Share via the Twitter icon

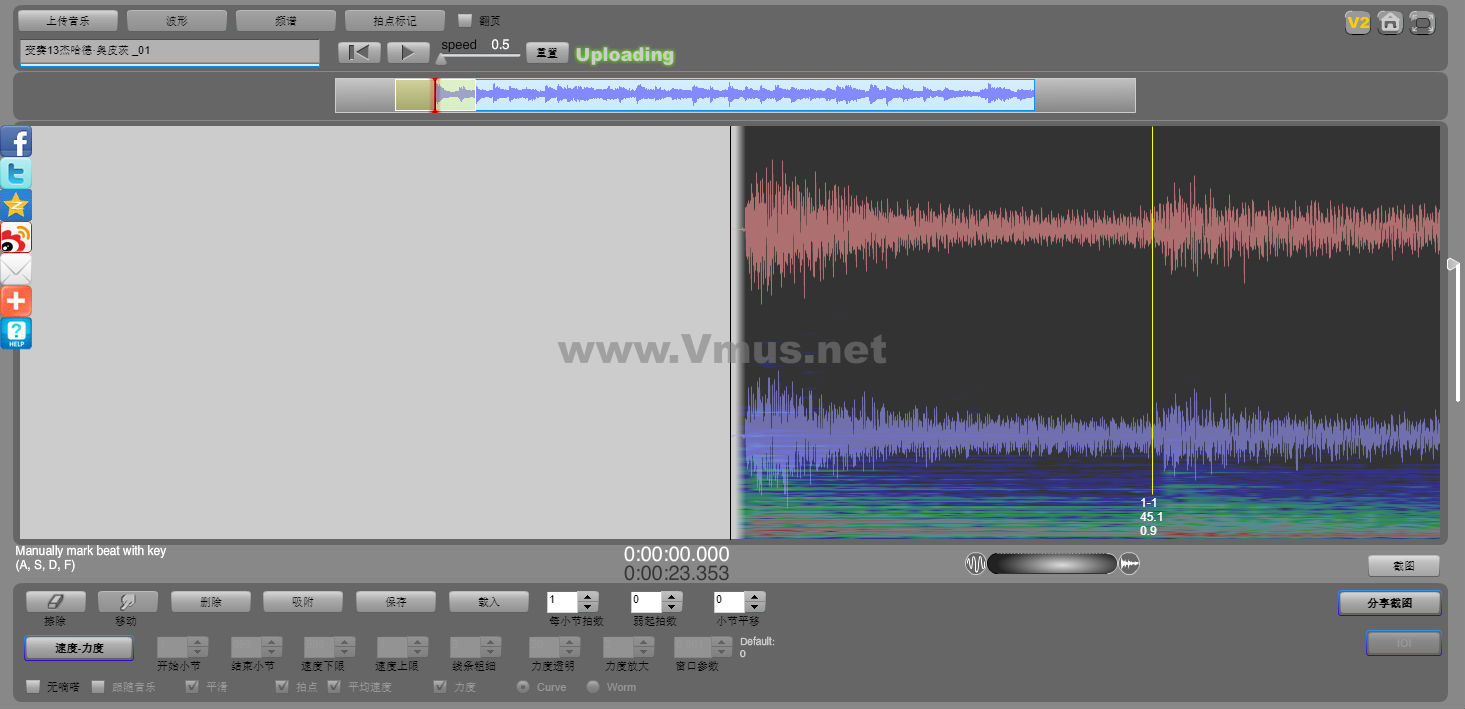pyautogui.click(x=16, y=174)
